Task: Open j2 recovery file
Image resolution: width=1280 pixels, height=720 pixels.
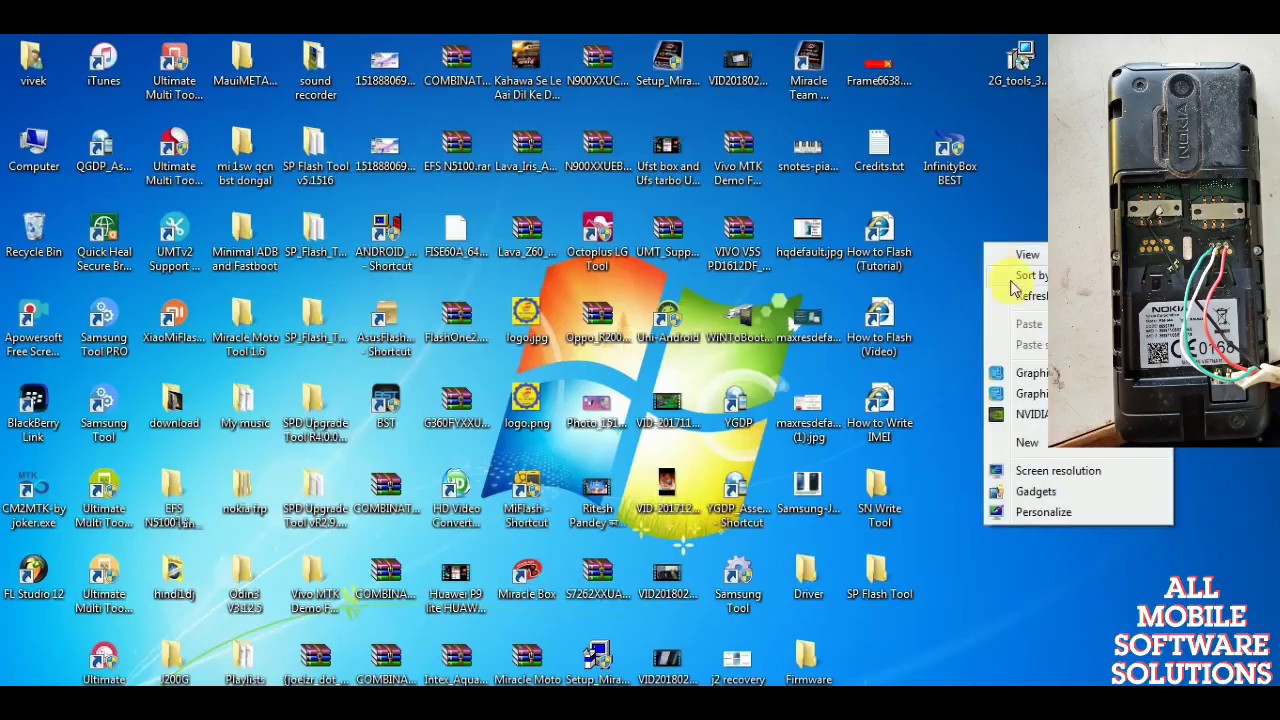Action: click(738, 662)
